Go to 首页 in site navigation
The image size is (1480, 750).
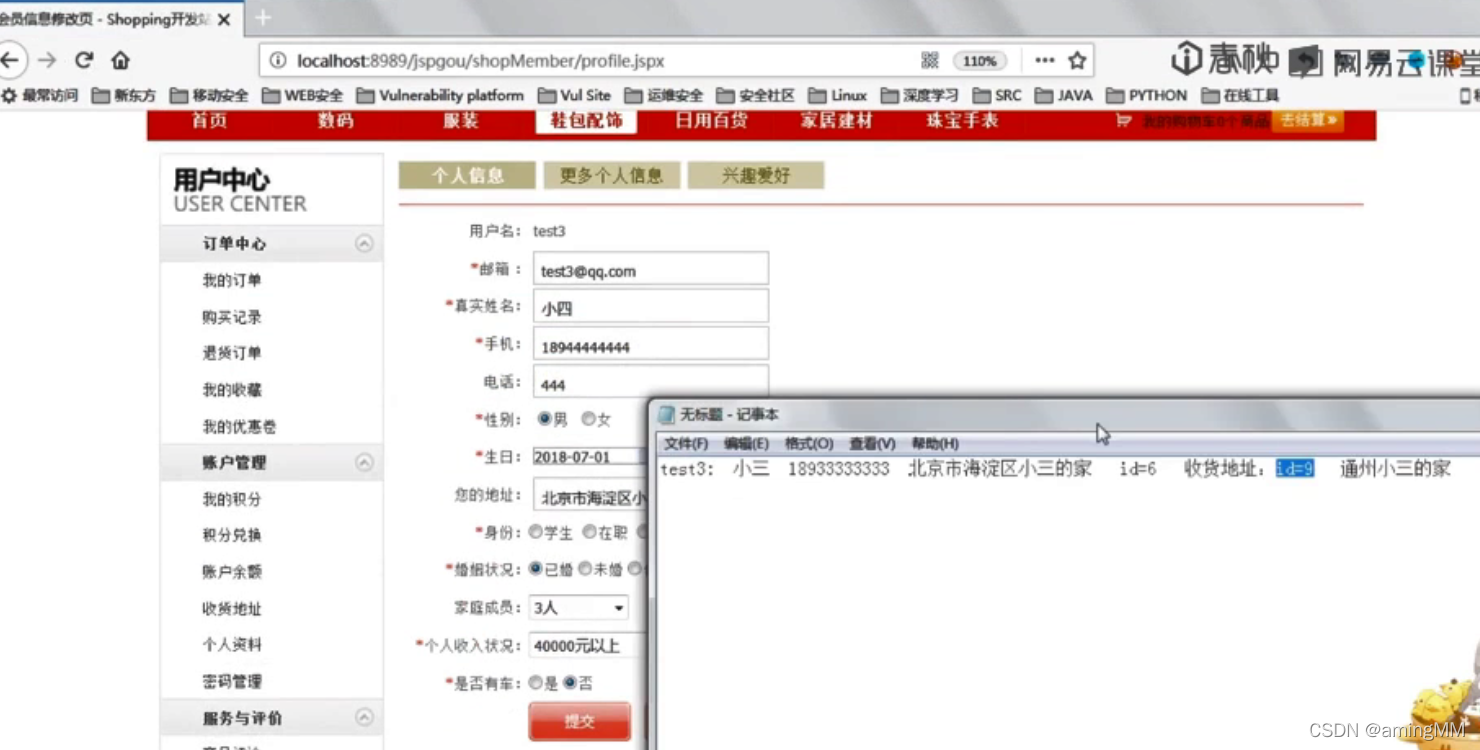point(209,121)
